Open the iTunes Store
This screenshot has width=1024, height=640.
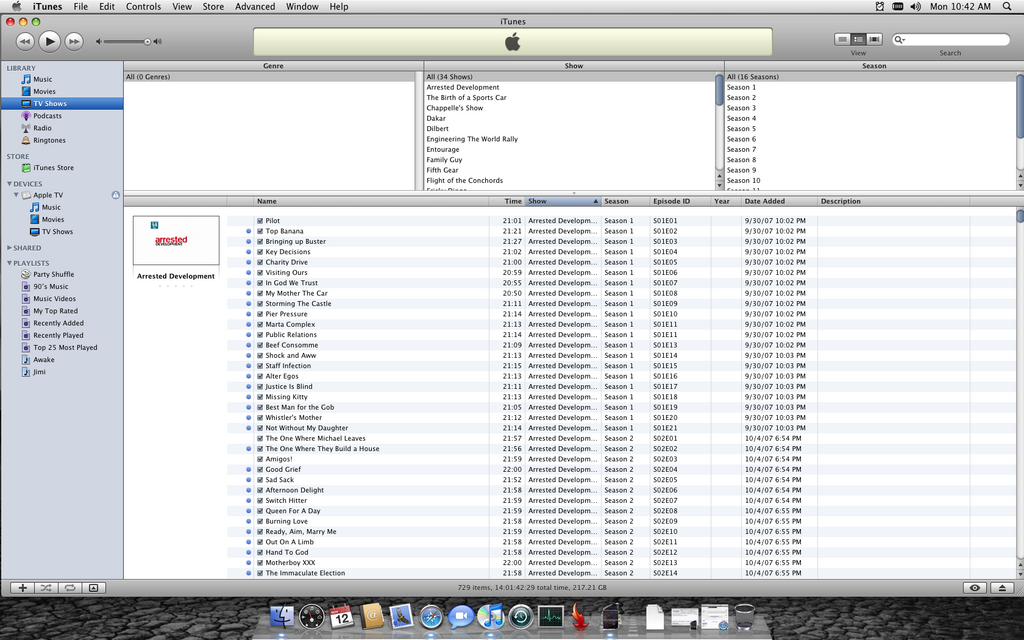click(x=53, y=168)
